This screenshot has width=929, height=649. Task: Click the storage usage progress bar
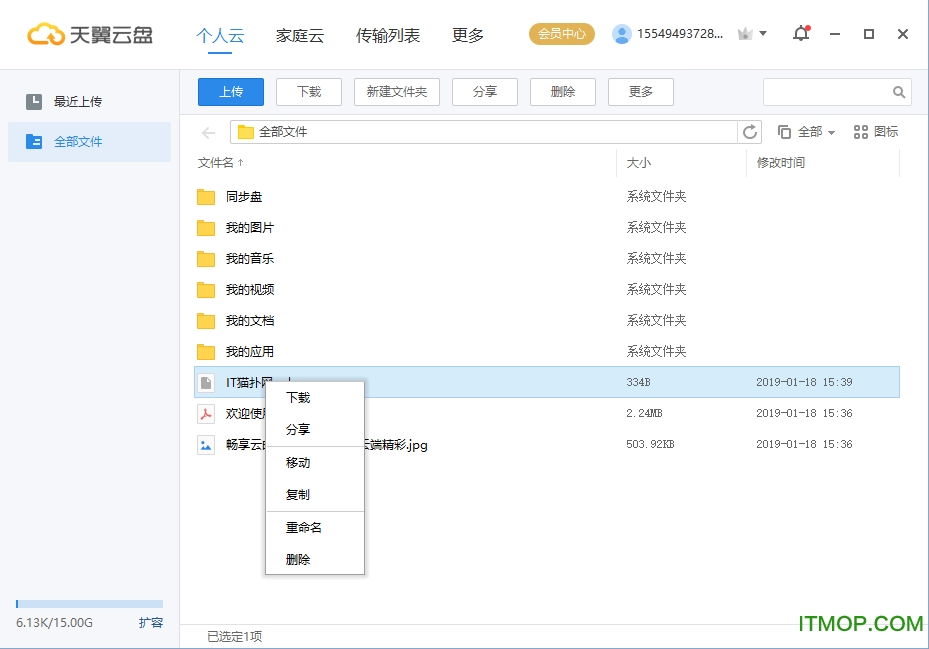click(x=89, y=604)
